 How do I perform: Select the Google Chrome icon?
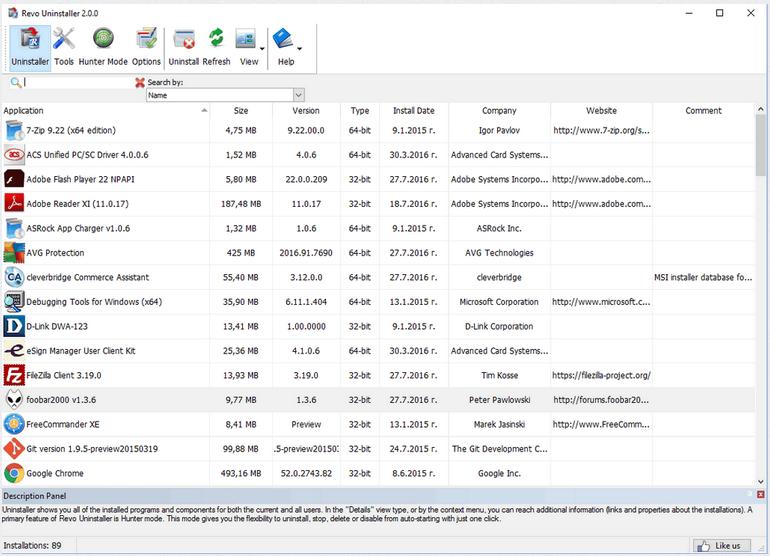[14, 473]
